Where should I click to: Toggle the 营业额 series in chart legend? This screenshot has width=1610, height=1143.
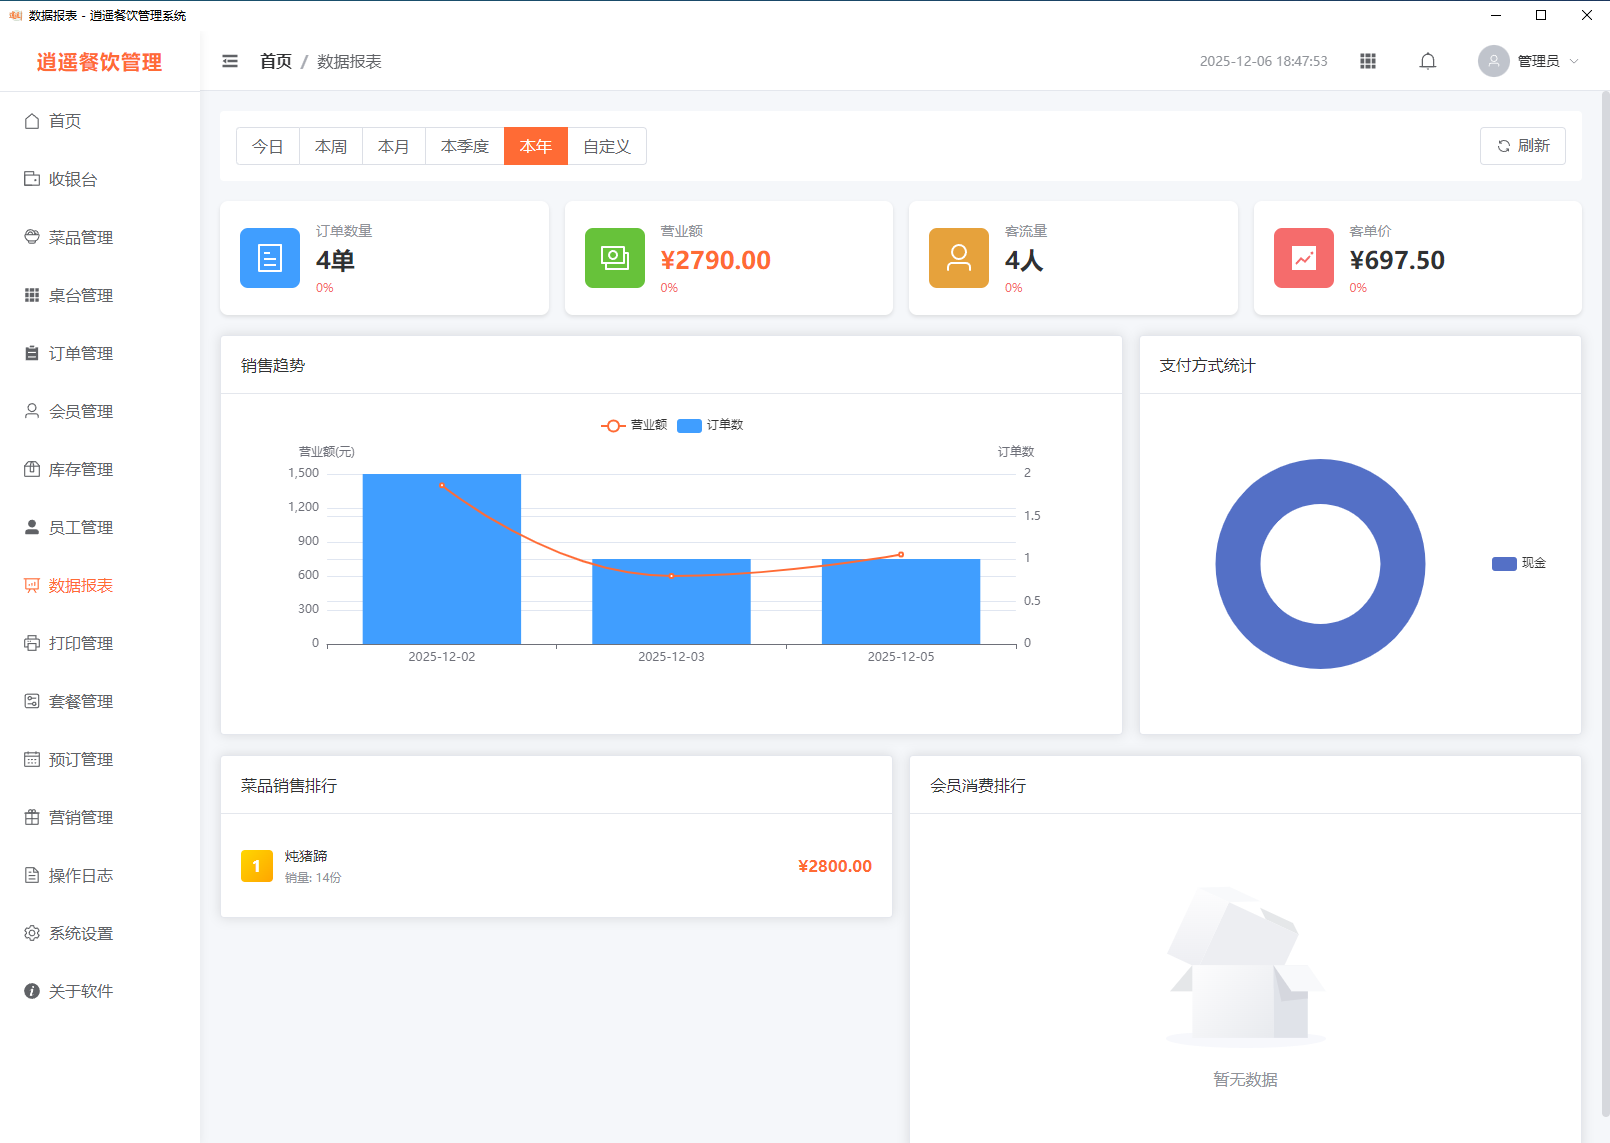[635, 425]
